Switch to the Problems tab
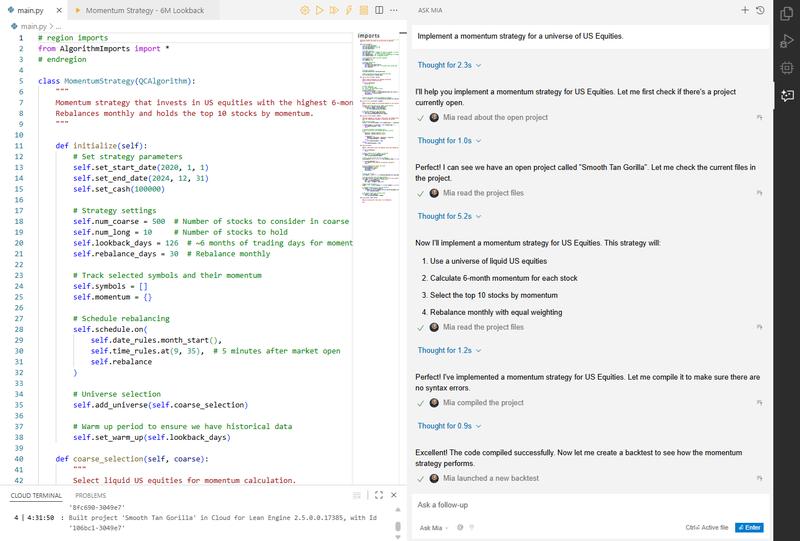The height and width of the screenshot is (541, 800). tap(91, 495)
